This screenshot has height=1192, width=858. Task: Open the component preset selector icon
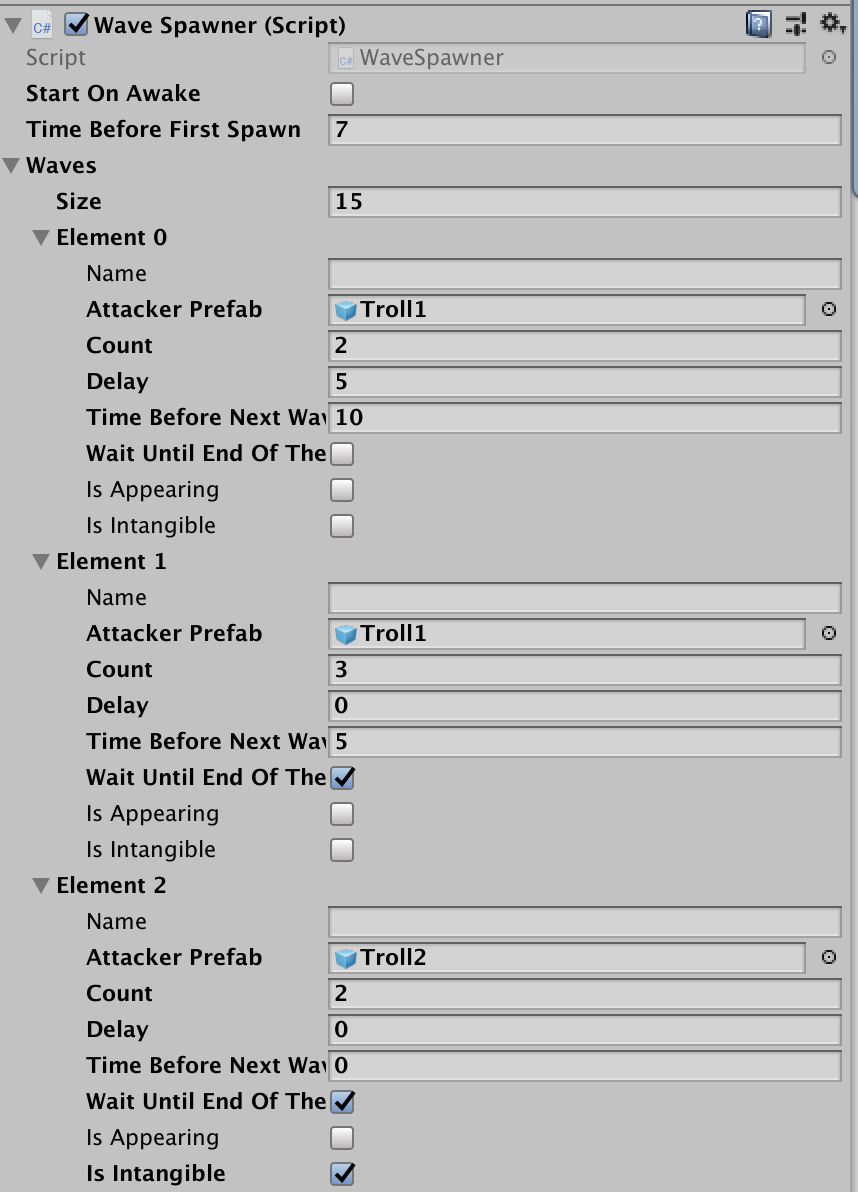(796, 24)
